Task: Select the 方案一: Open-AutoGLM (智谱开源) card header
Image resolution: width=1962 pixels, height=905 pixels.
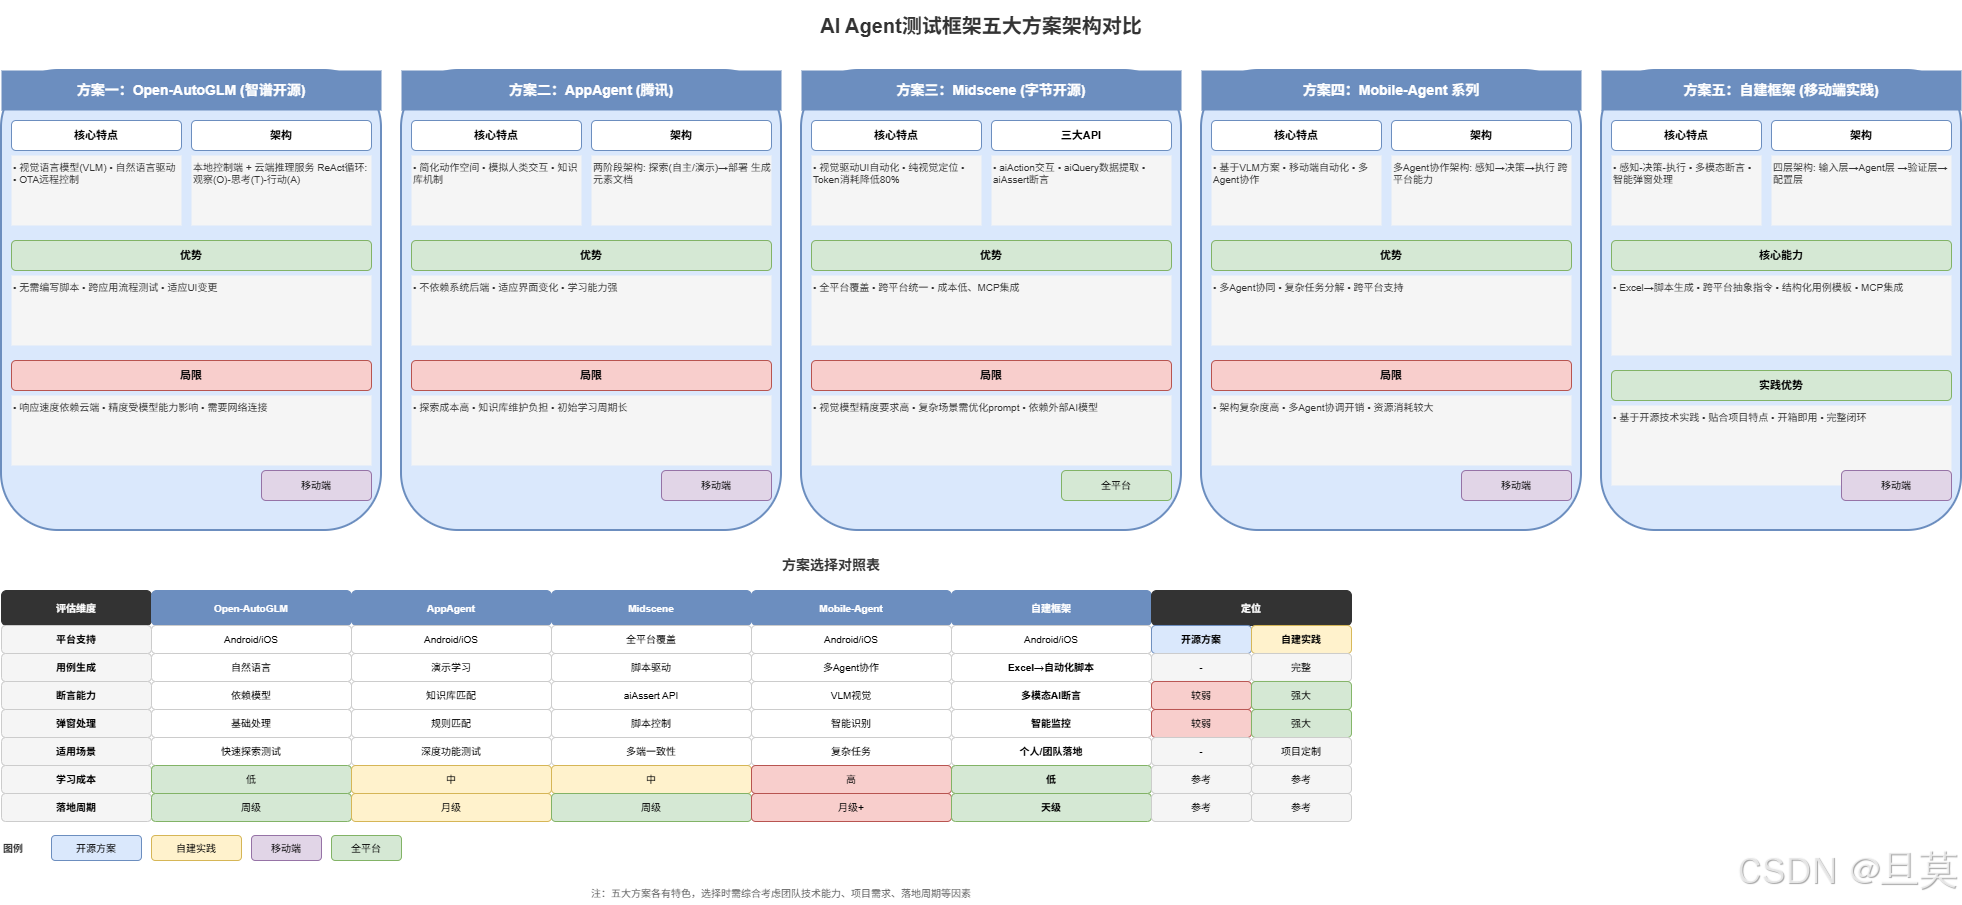Action: point(191,90)
